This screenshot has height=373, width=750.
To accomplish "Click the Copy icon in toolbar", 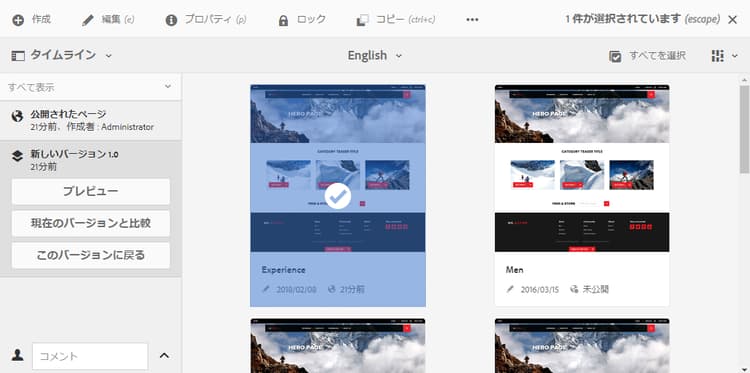I will pyautogui.click(x=362, y=20).
